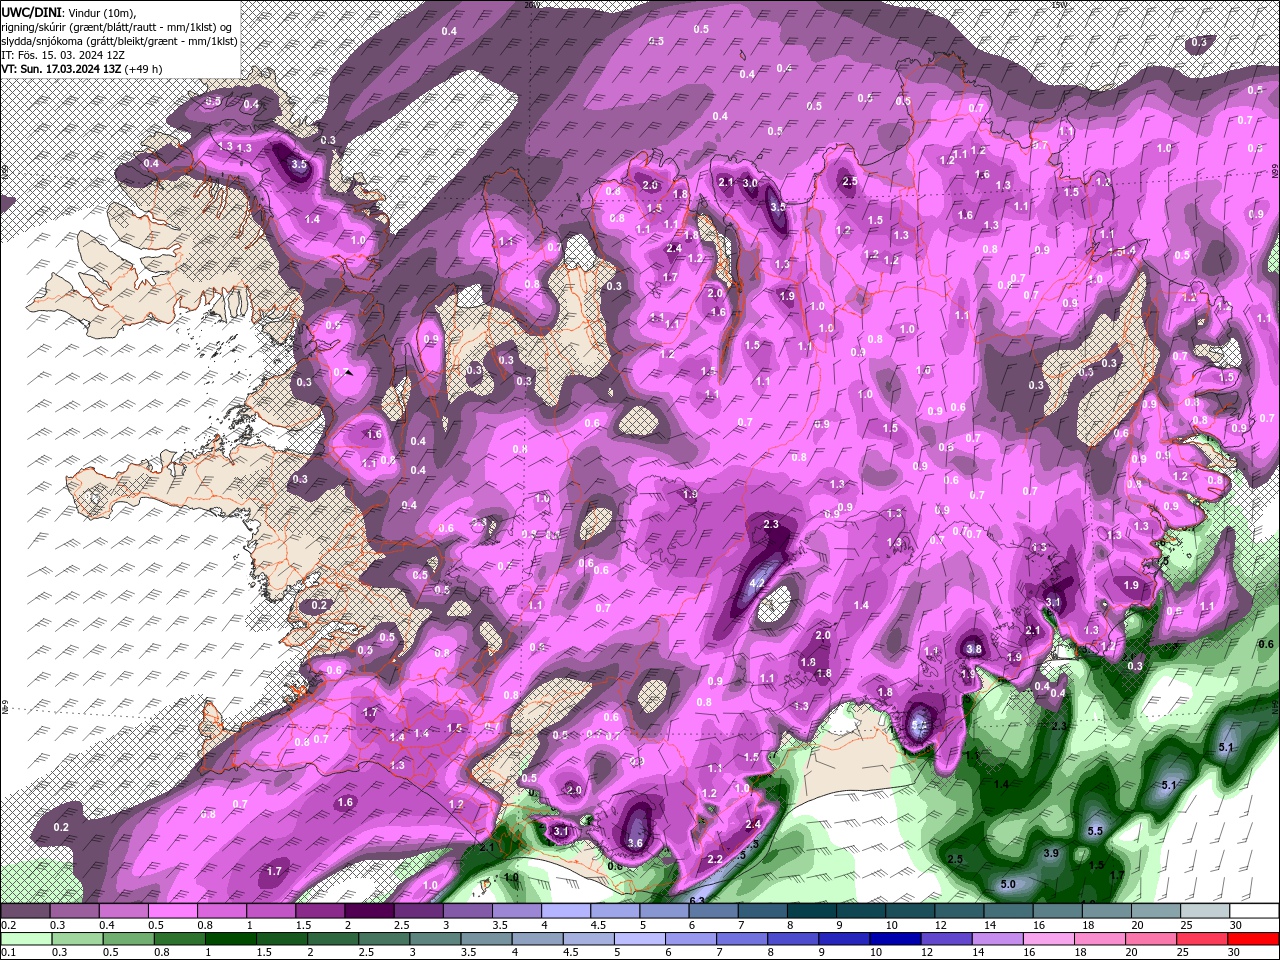Click the 2.2 precipitation value on the map
The image size is (1280, 960).
(715, 859)
